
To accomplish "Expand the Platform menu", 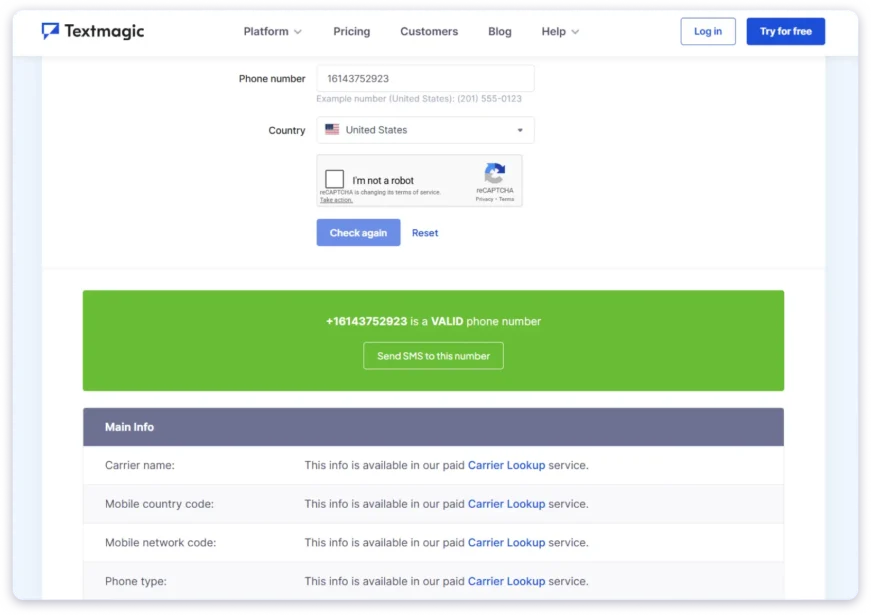I will [x=272, y=32].
